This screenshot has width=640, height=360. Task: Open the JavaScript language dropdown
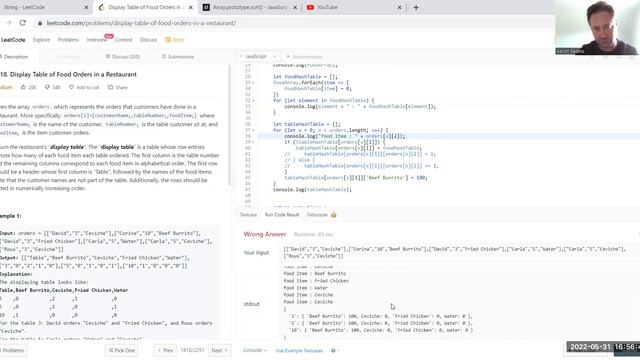258,56
